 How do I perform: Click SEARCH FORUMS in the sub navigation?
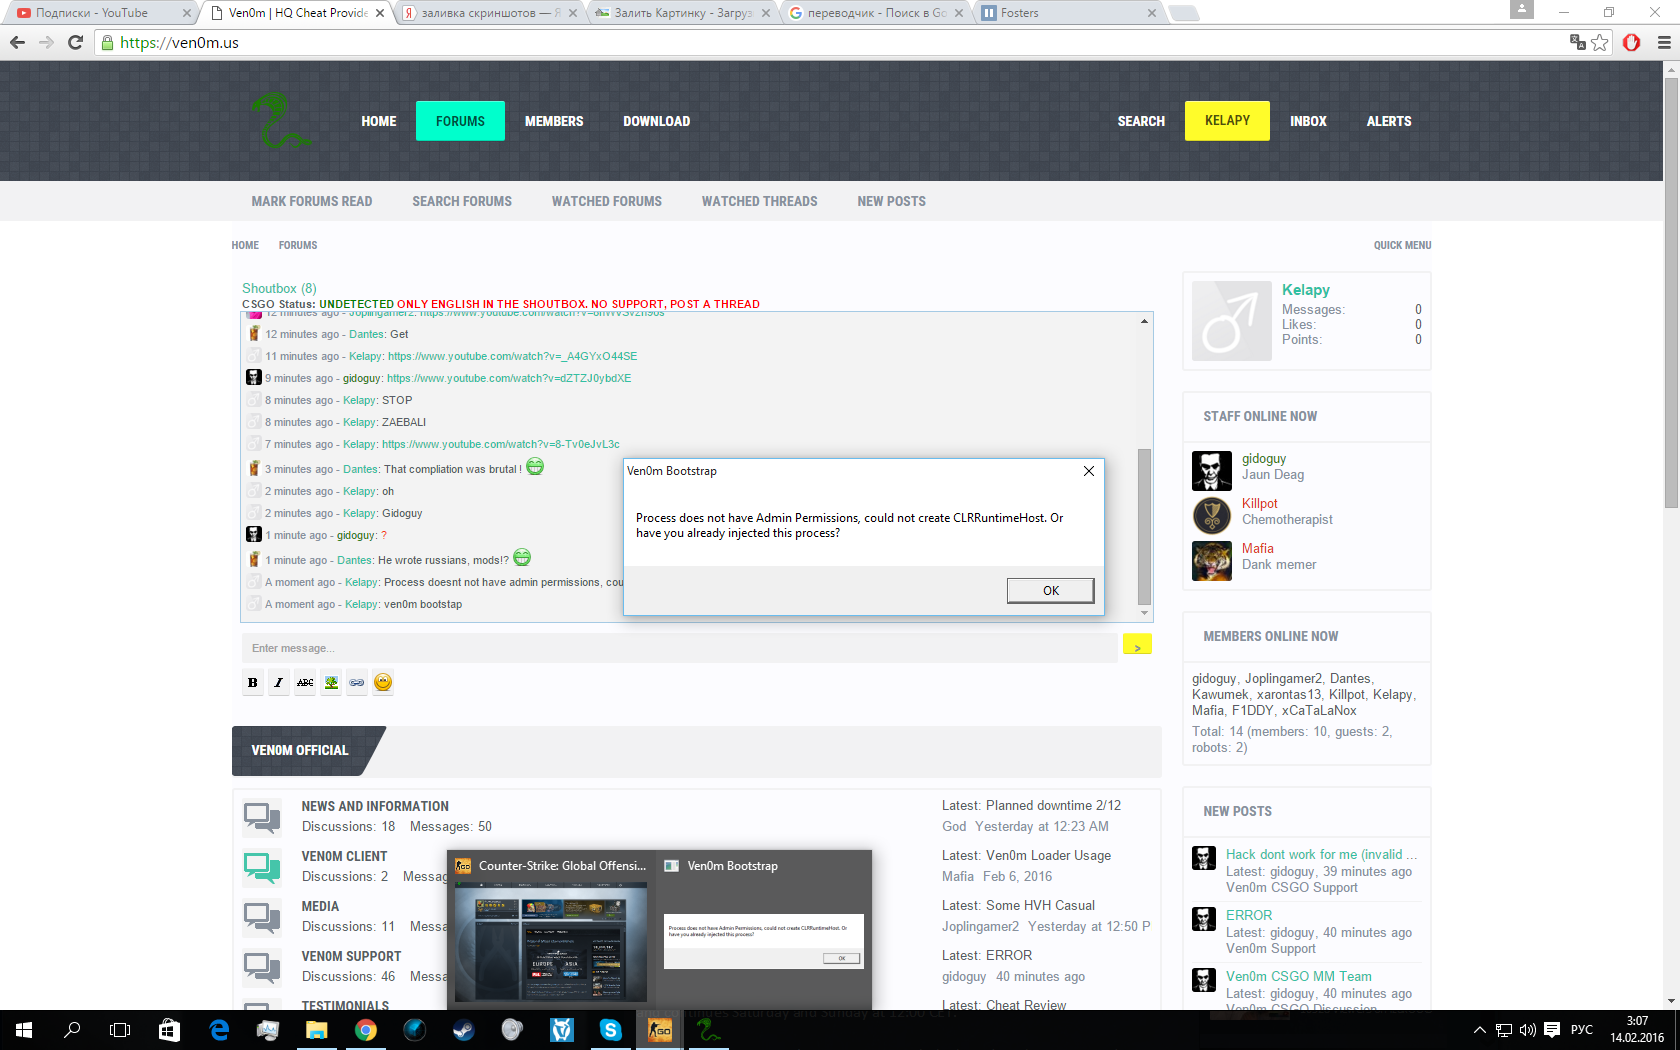tap(462, 201)
